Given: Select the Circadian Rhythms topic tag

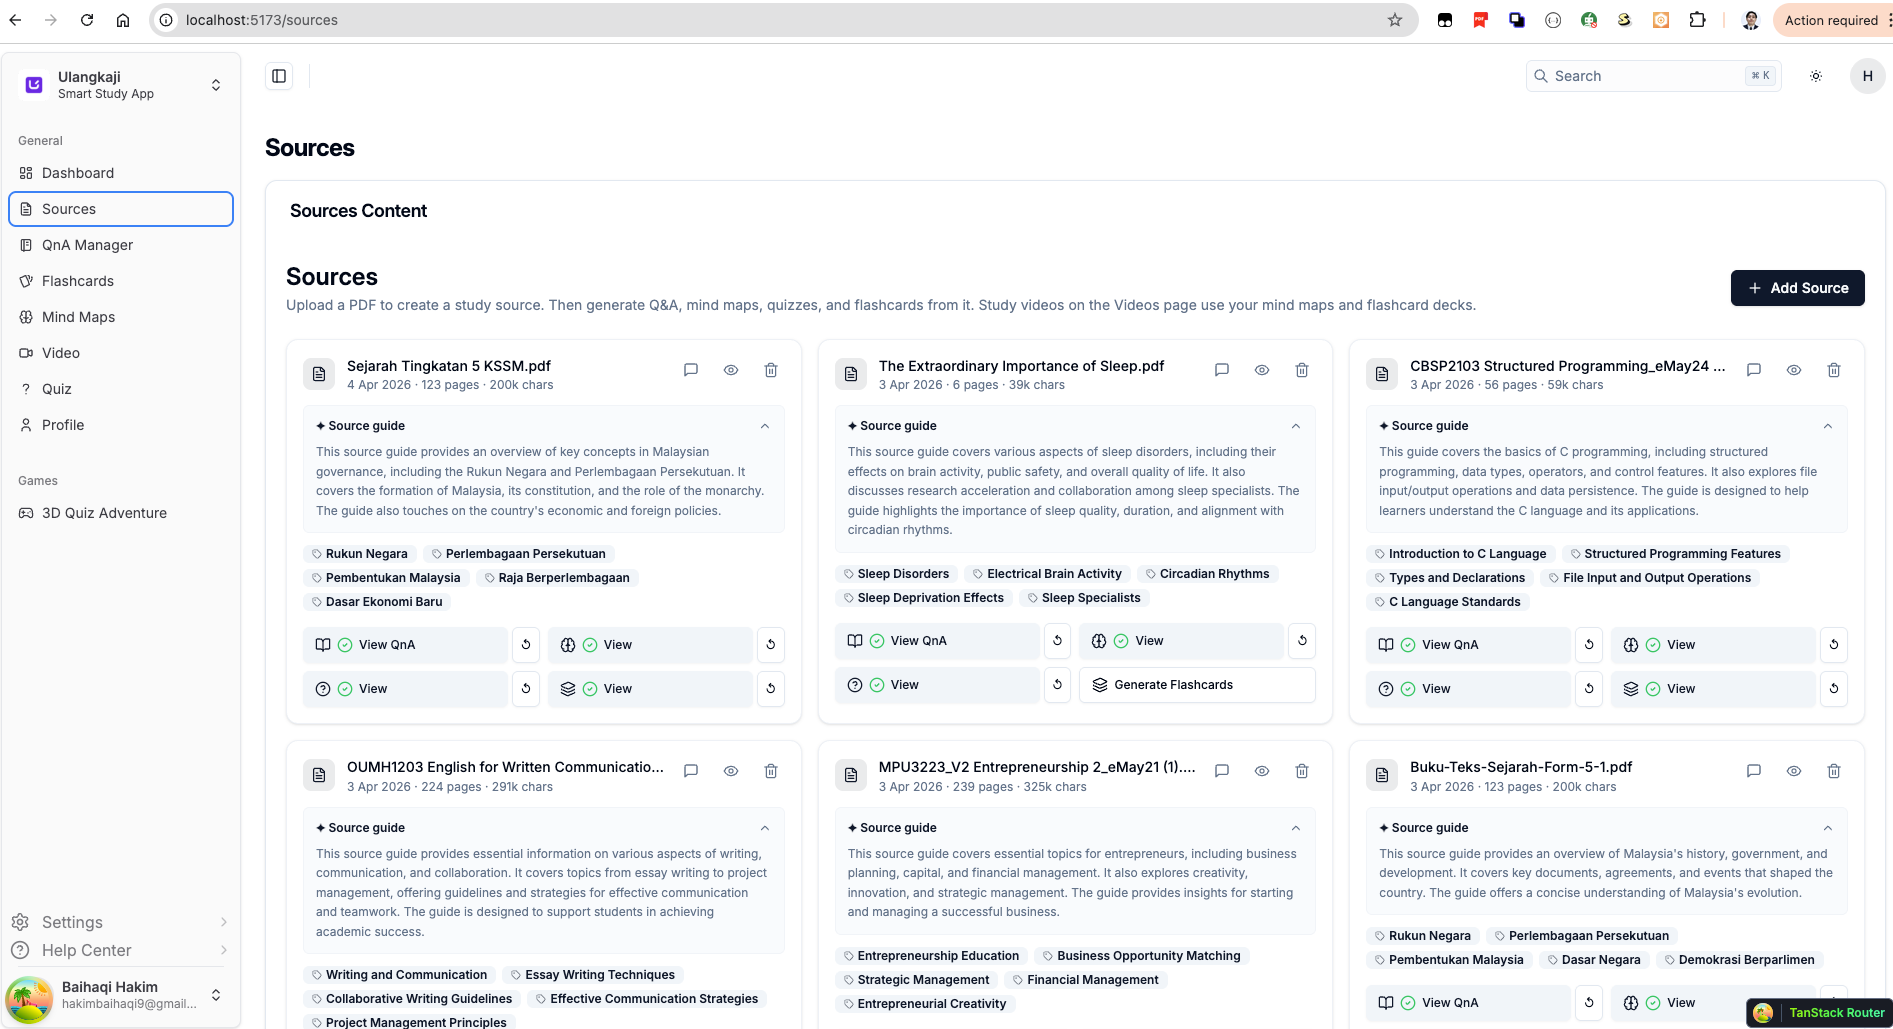Looking at the screenshot, I should 1213,574.
